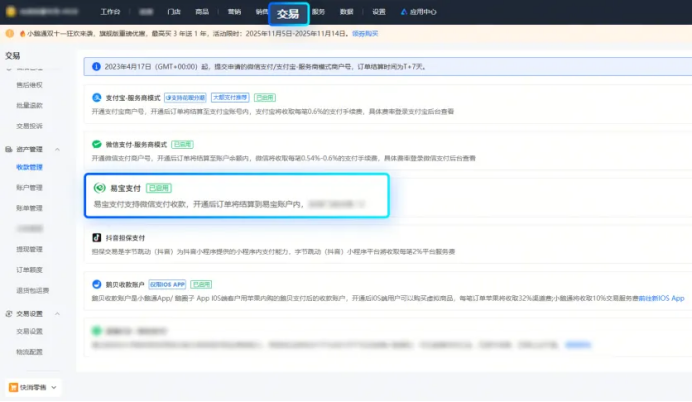Select 物流配置 in sidebar

coord(30,352)
